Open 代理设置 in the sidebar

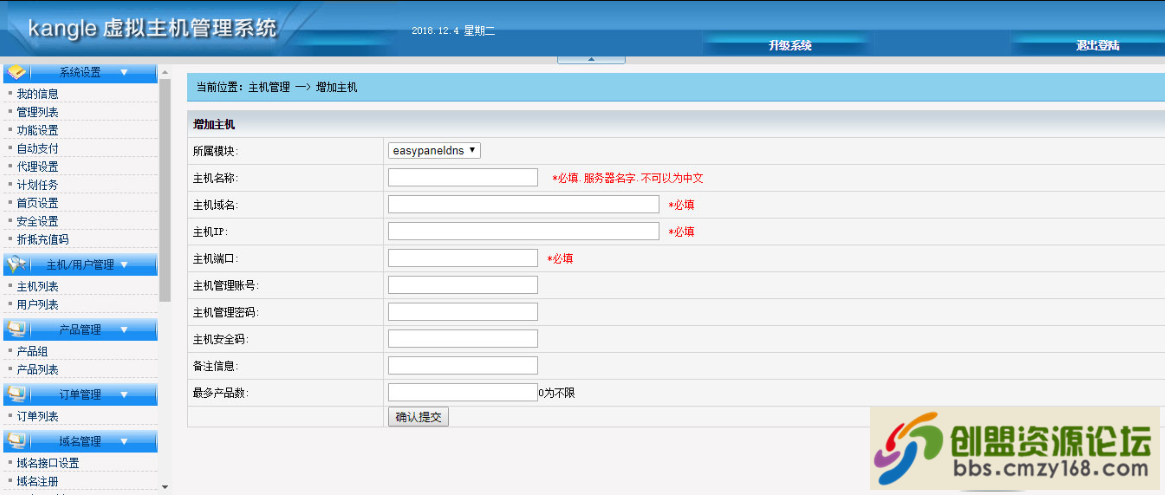point(37,166)
